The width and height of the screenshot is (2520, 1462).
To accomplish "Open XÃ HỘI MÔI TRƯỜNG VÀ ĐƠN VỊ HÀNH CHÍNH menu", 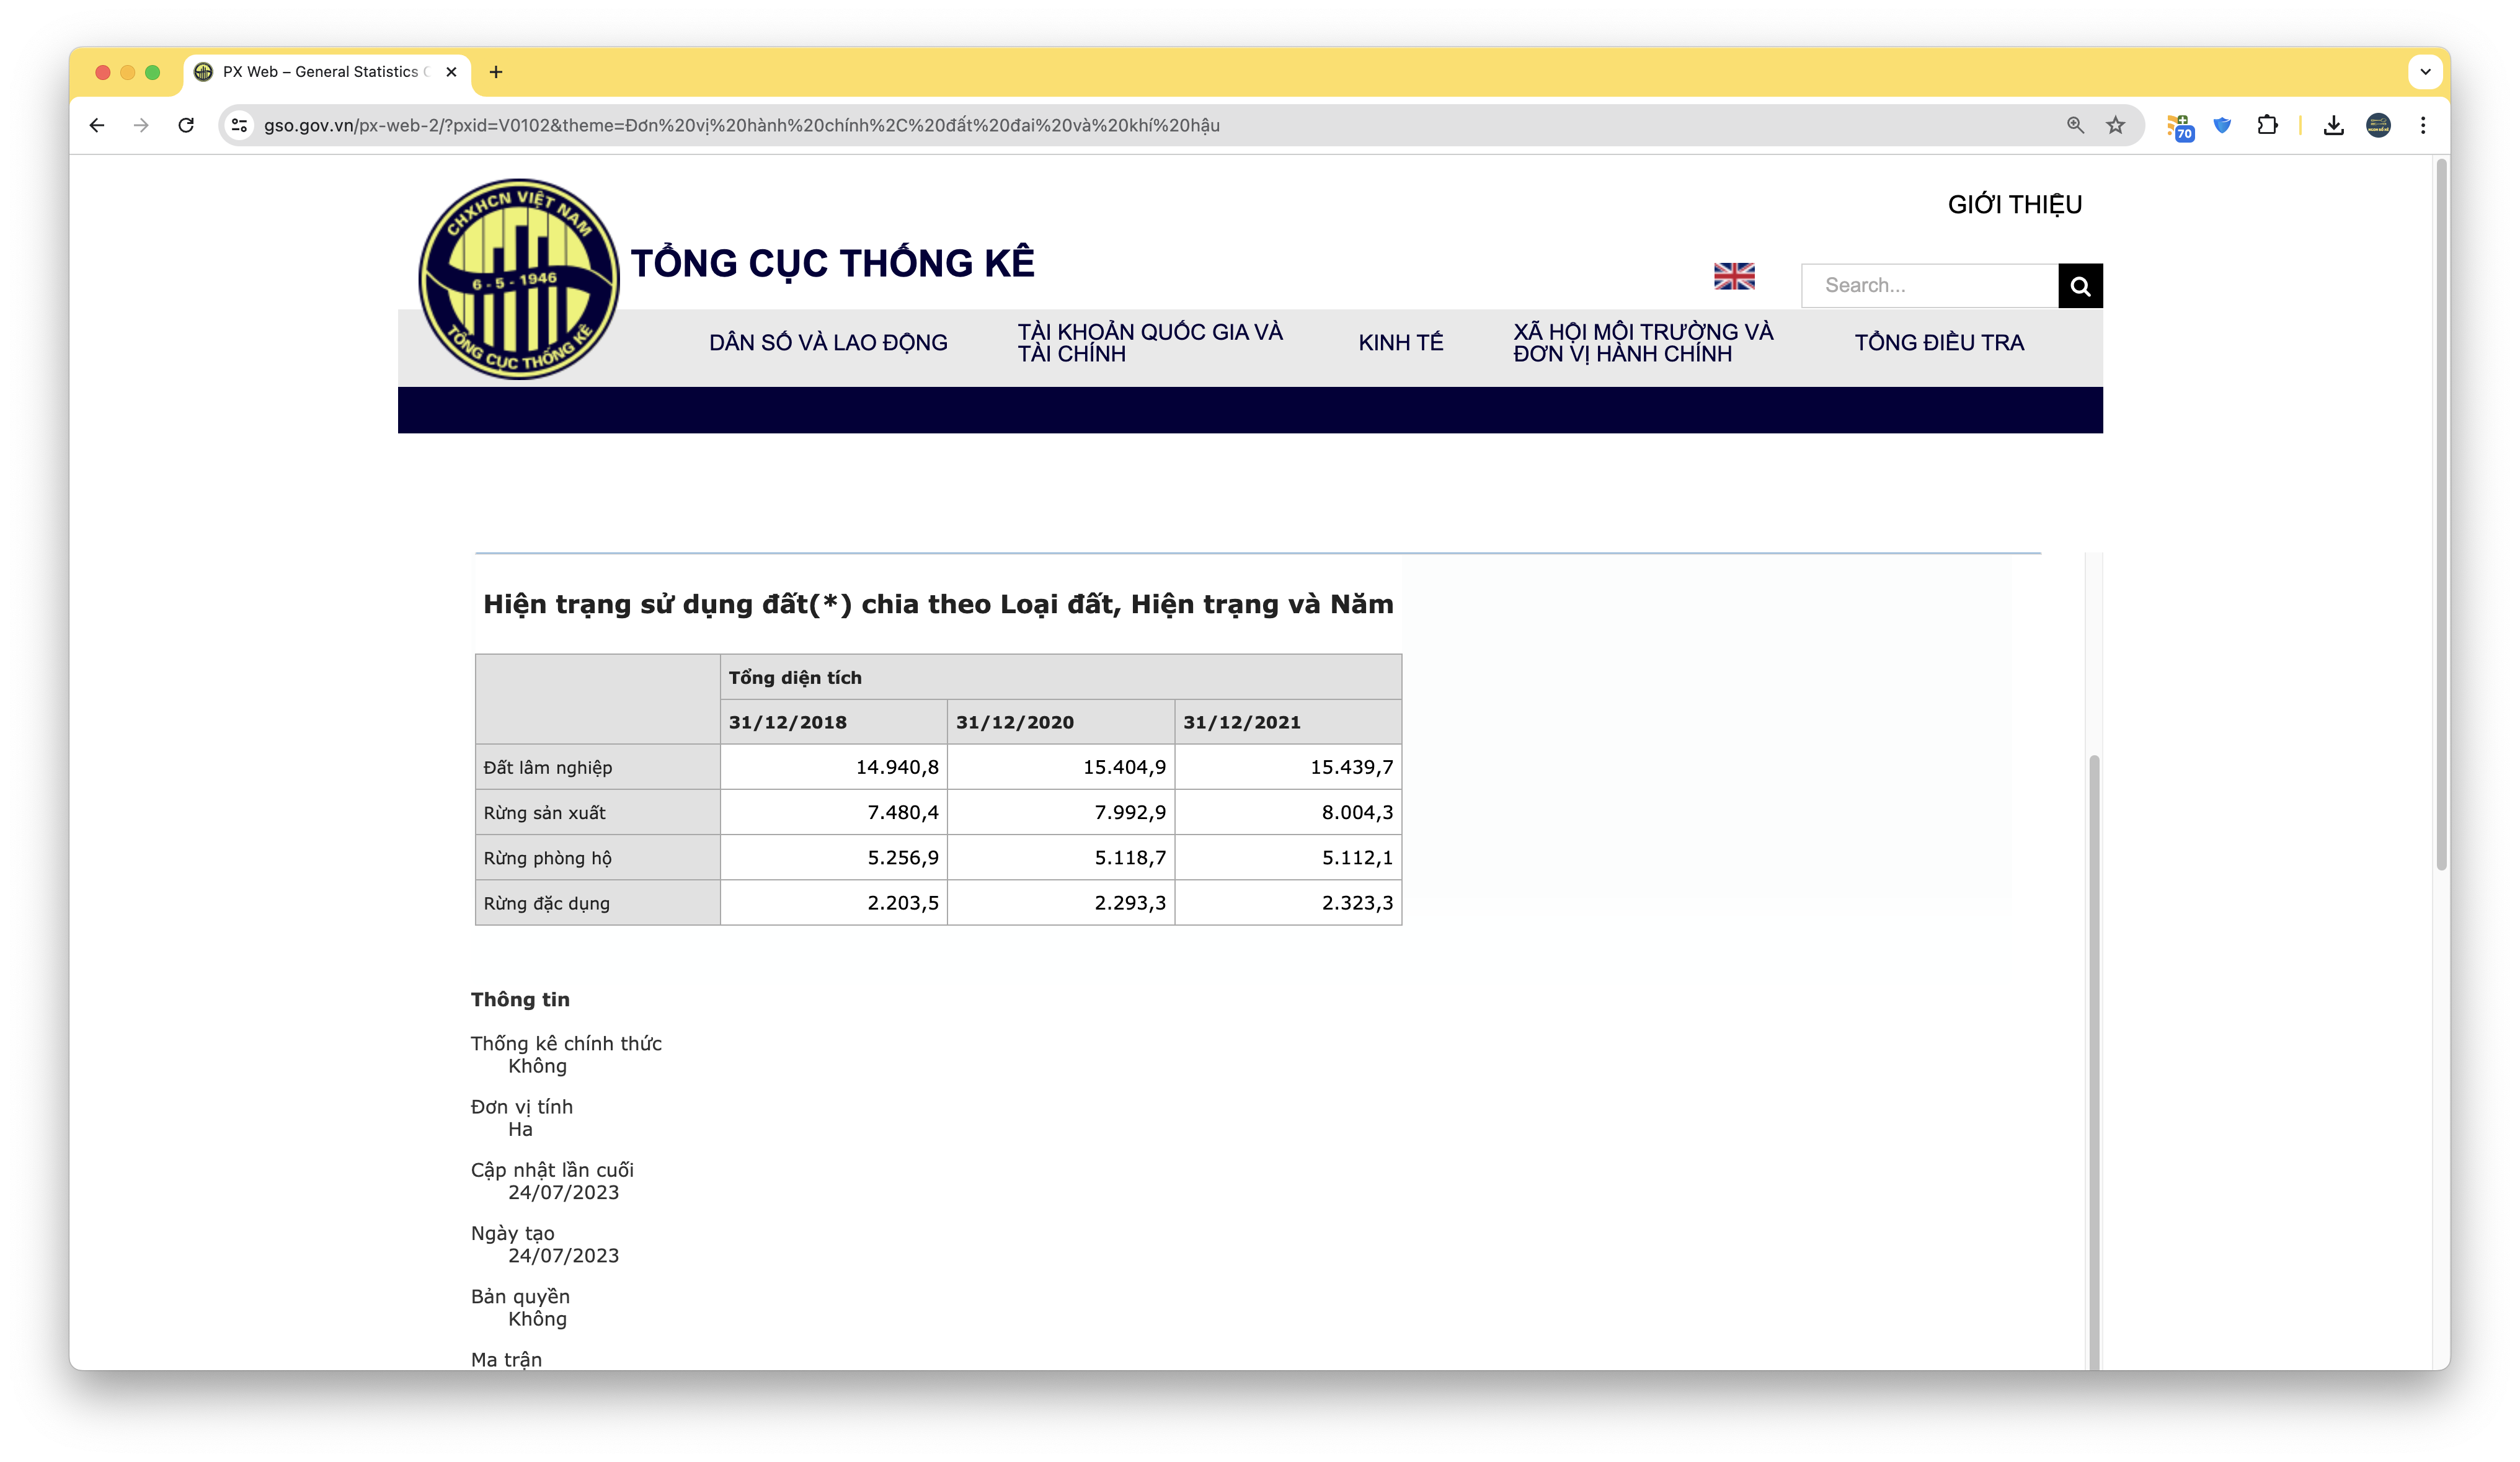I will [x=1643, y=343].
